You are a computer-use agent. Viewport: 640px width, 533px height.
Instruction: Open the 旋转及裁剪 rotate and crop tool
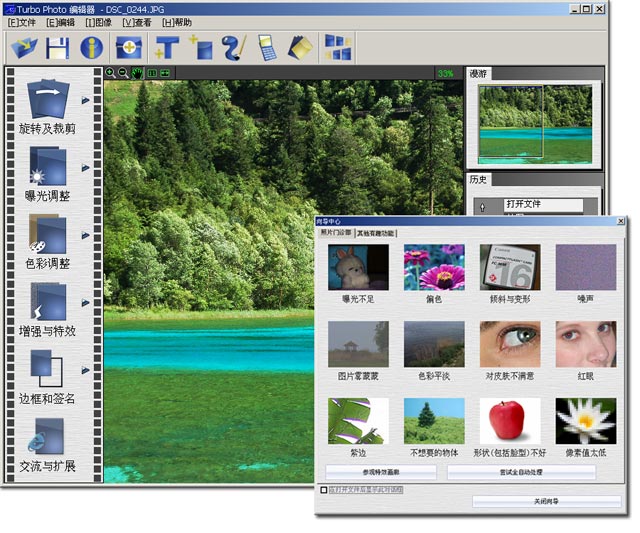(x=47, y=107)
